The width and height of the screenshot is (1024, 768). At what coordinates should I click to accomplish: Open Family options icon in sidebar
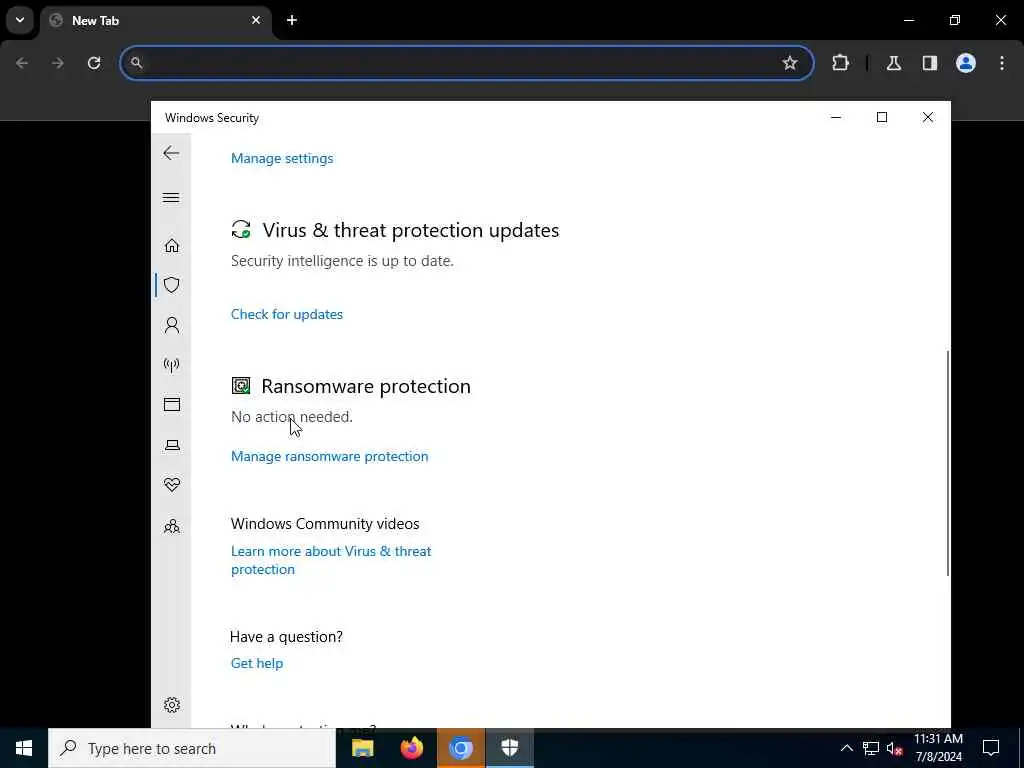tap(172, 526)
